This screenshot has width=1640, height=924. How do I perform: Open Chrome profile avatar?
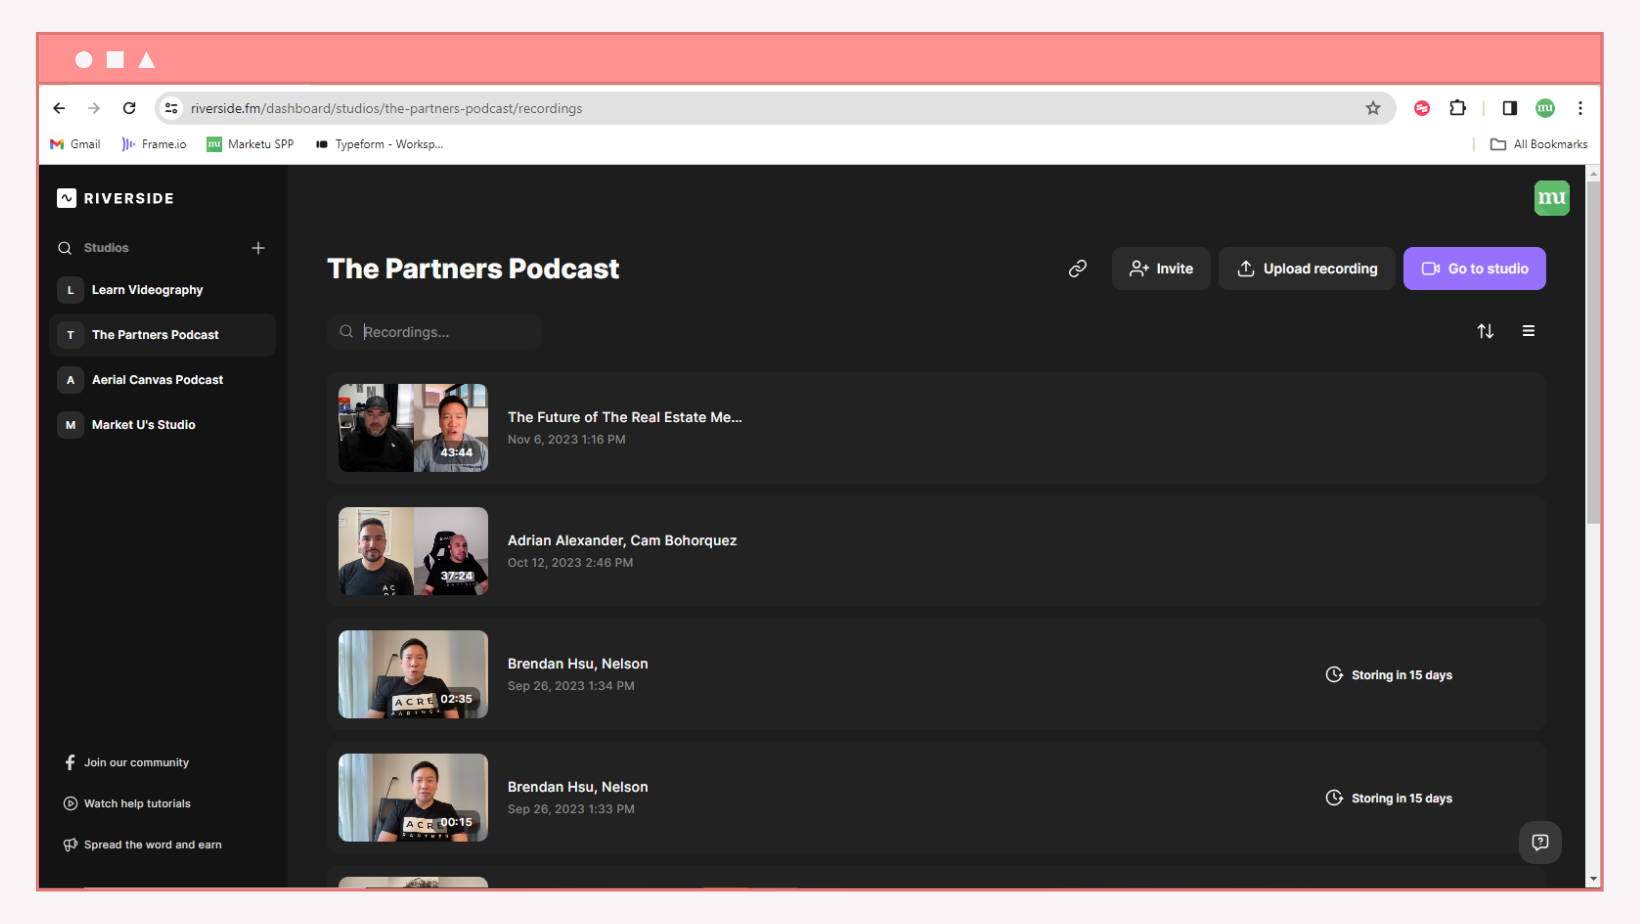pyautogui.click(x=1545, y=108)
